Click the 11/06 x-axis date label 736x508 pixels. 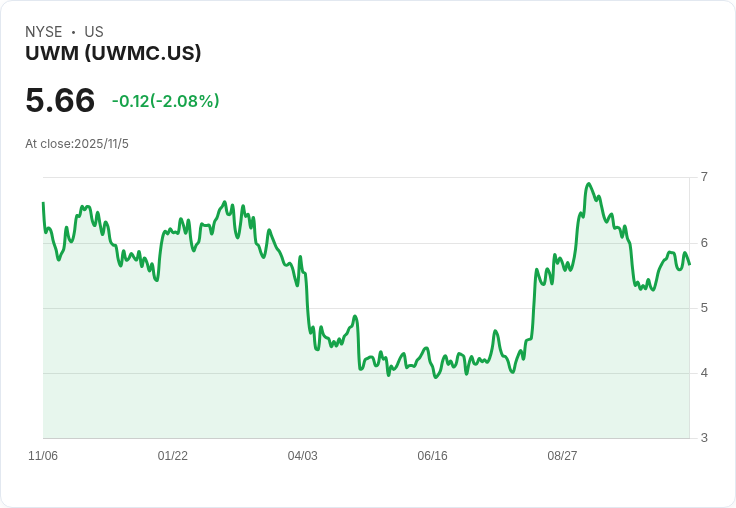43,456
